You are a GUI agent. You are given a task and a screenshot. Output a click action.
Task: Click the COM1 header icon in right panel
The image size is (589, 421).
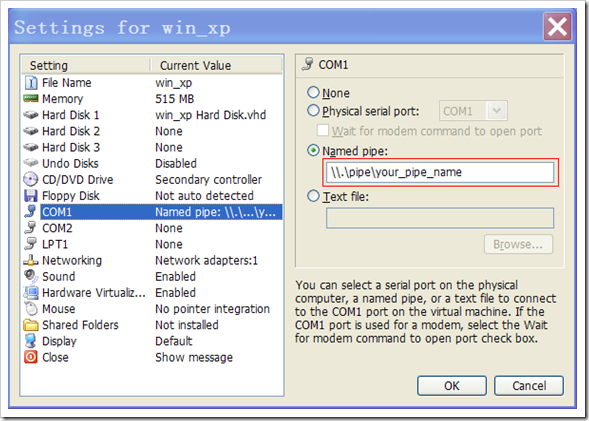point(307,64)
